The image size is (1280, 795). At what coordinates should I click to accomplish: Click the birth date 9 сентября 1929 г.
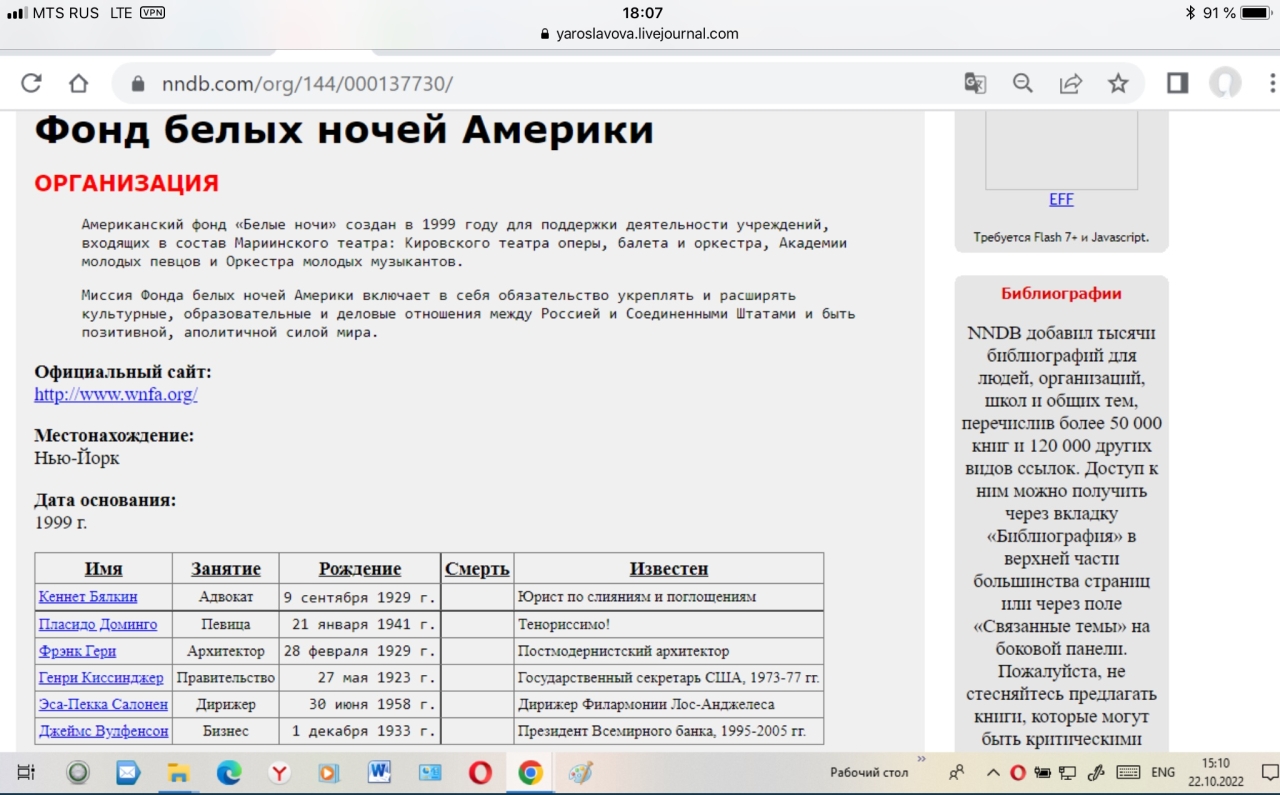click(x=360, y=597)
